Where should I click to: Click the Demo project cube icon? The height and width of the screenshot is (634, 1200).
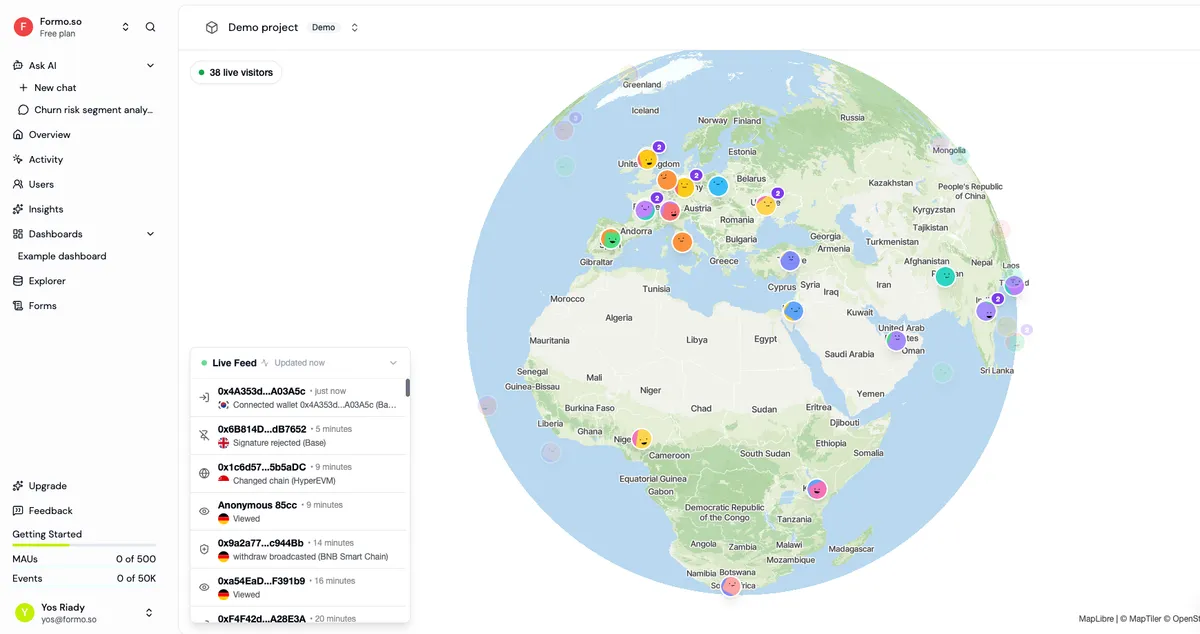(x=212, y=27)
